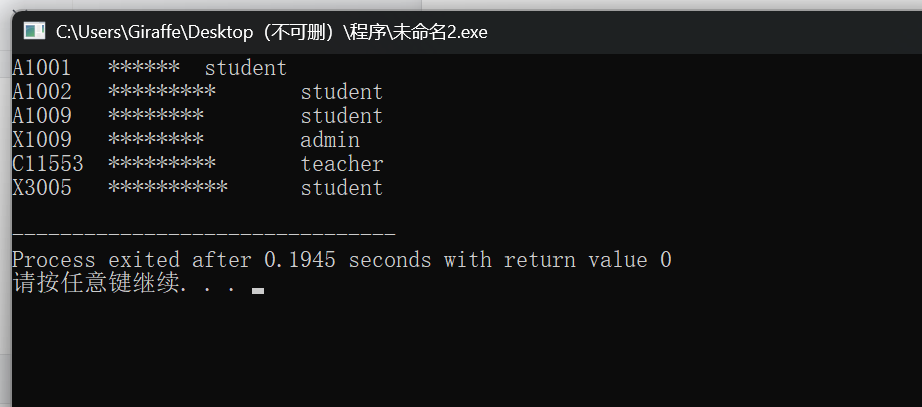Click the X3005 account ID
This screenshot has width=922, height=407.
pos(42,188)
